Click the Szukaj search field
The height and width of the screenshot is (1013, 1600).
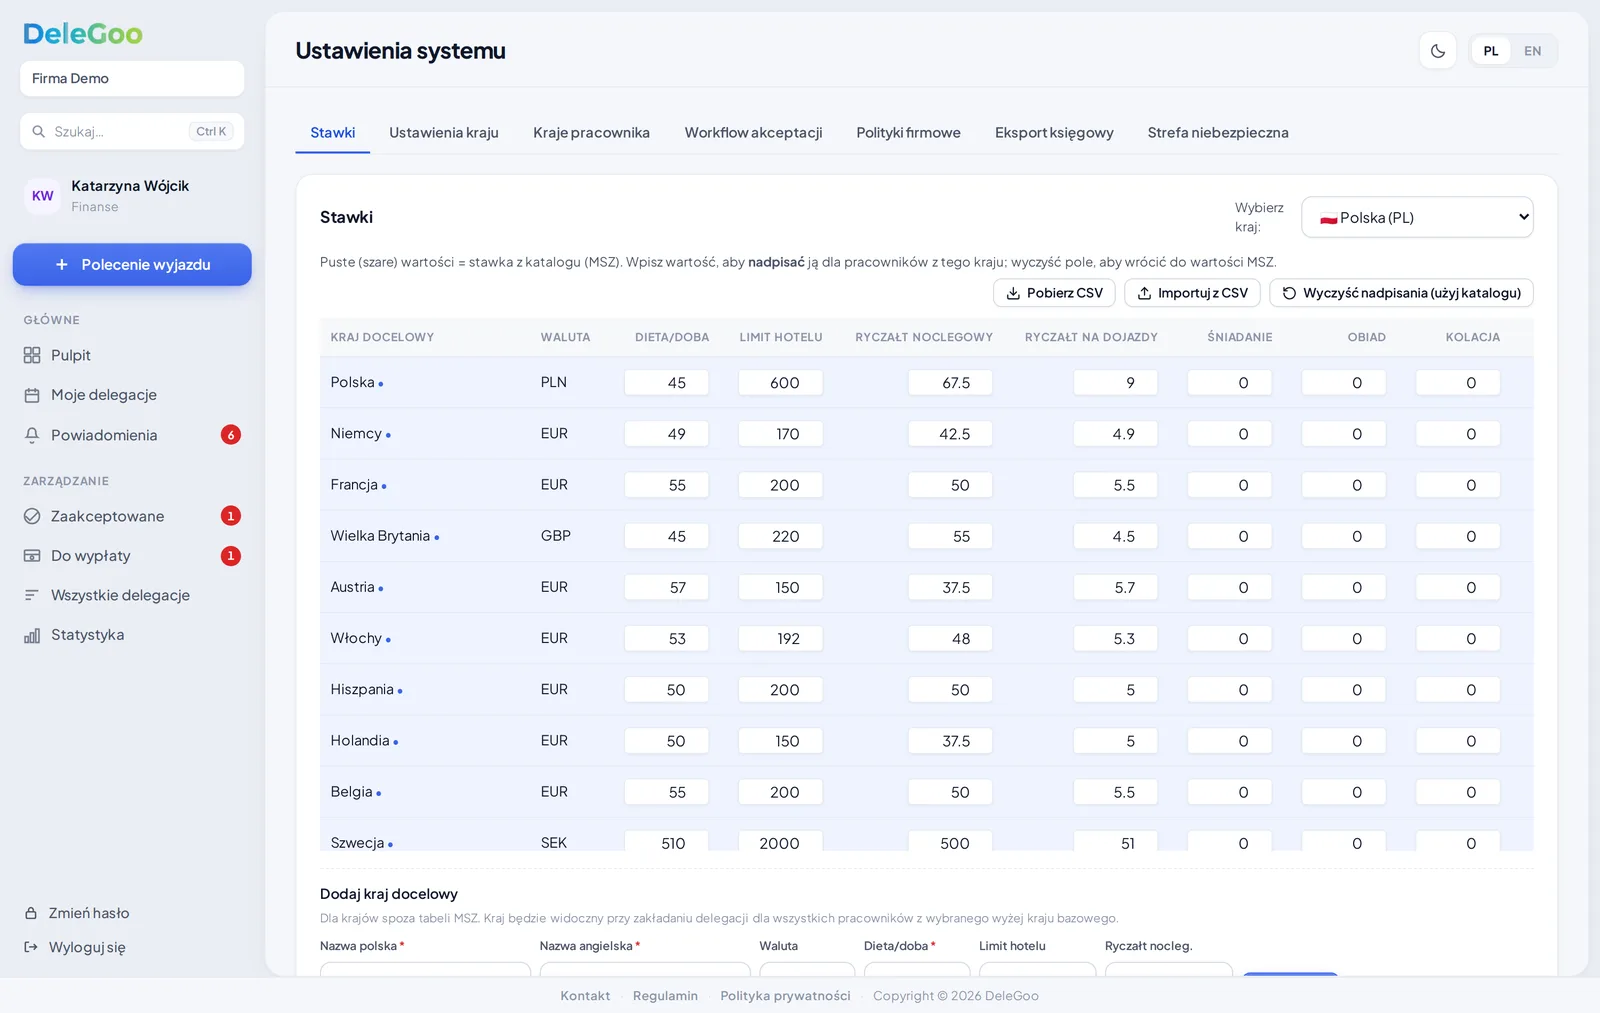pyautogui.click(x=132, y=131)
